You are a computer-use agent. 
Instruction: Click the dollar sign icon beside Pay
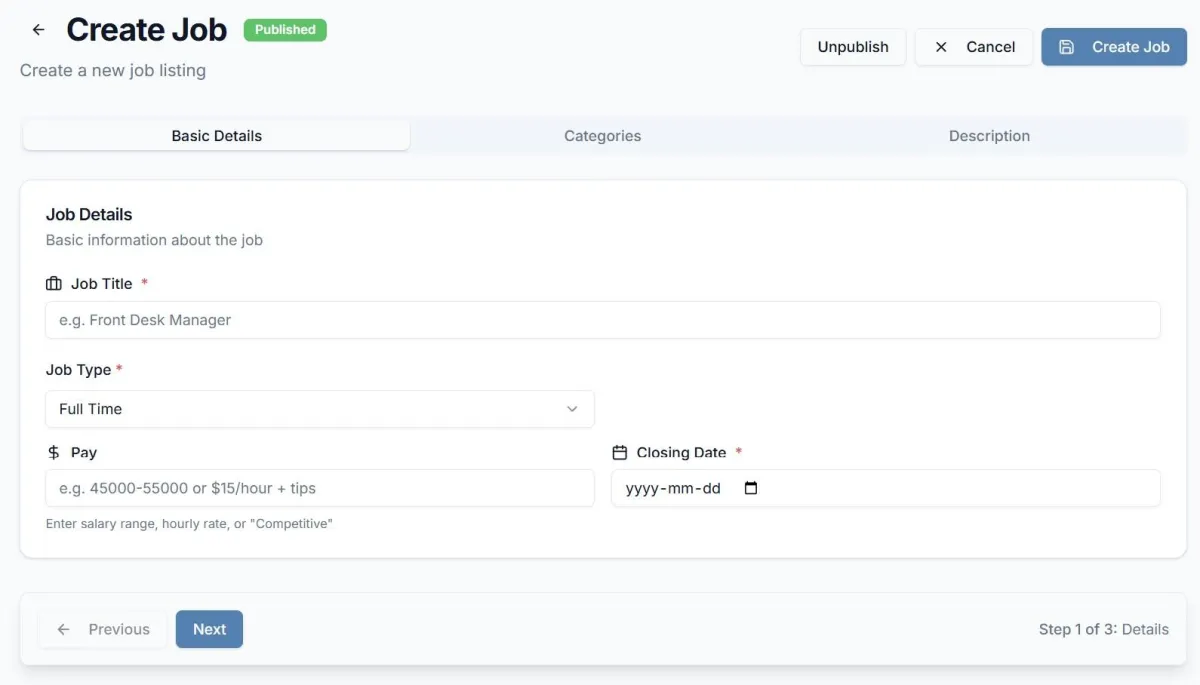pyautogui.click(x=54, y=452)
